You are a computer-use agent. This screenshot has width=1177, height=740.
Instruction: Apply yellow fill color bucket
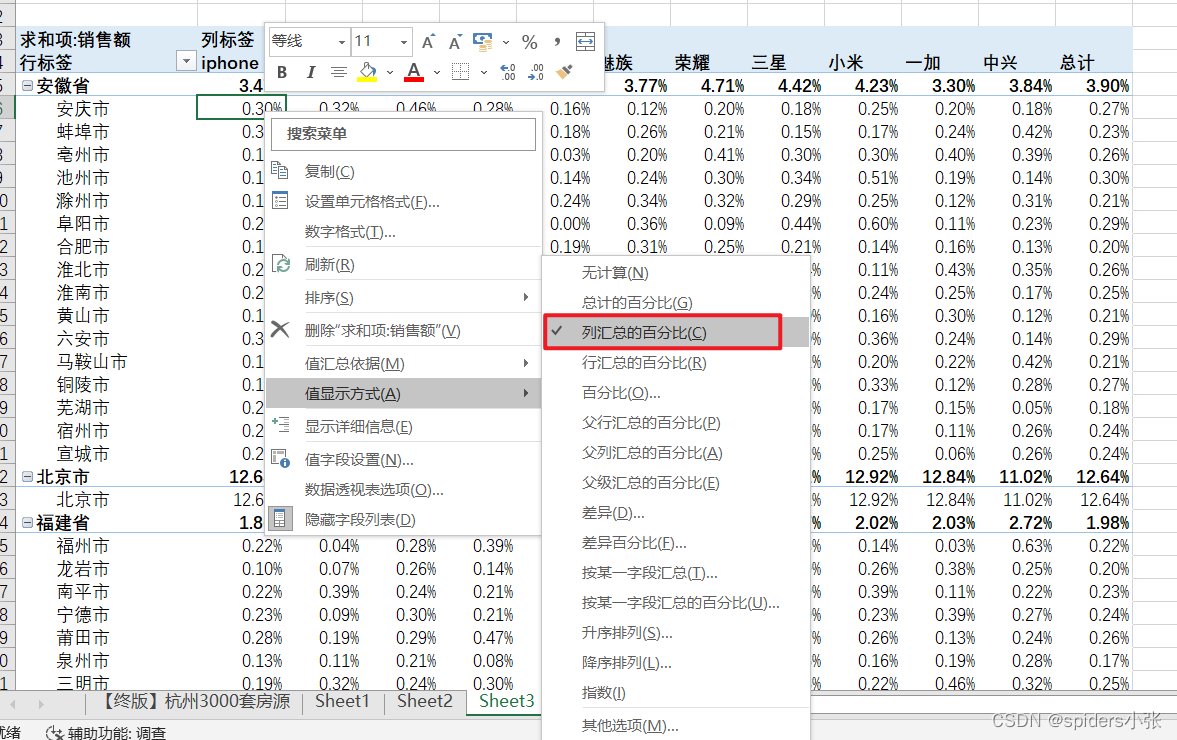[367, 72]
